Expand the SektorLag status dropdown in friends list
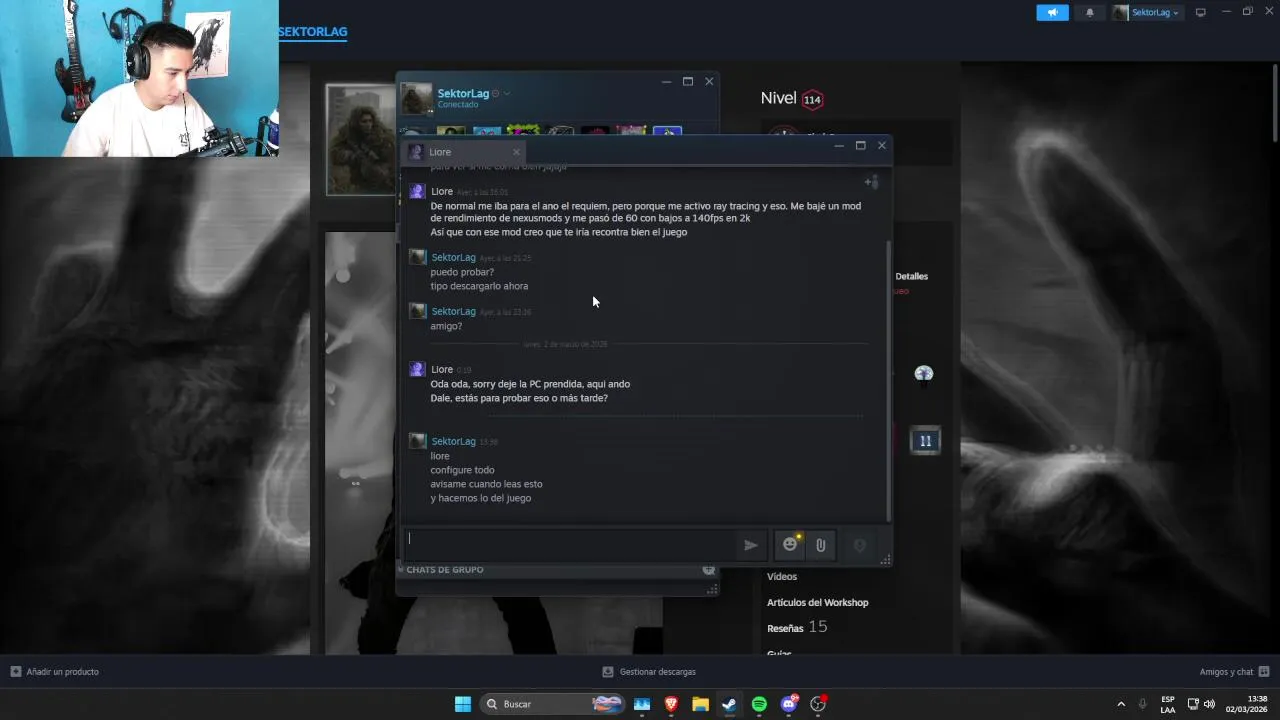Screen dimensions: 1280x720 click(x=507, y=93)
